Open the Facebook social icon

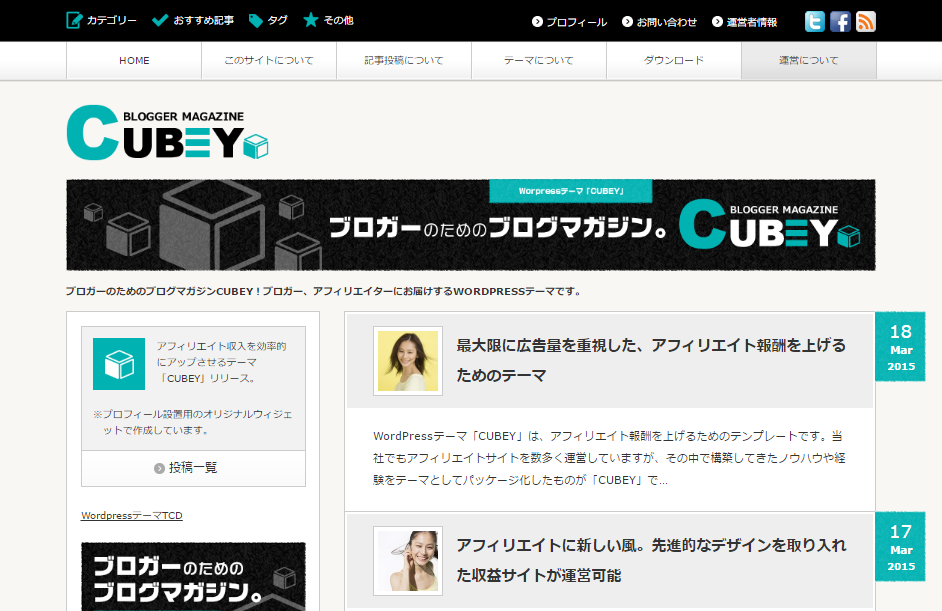[840, 21]
